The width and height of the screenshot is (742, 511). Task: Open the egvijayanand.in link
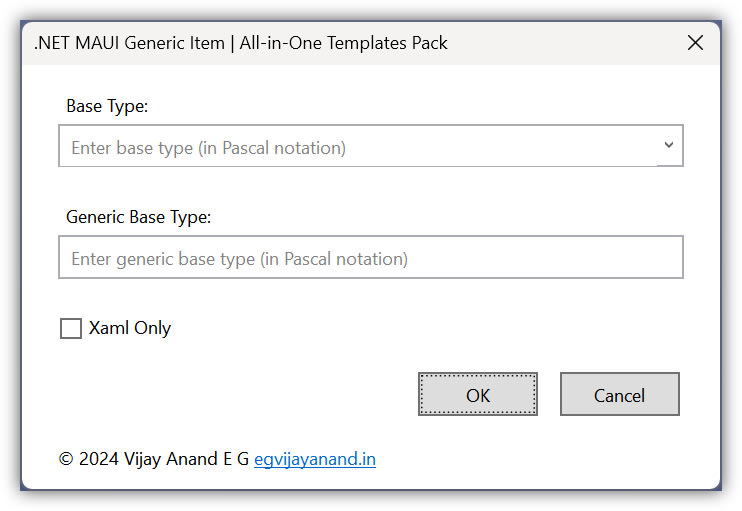point(315,459)
